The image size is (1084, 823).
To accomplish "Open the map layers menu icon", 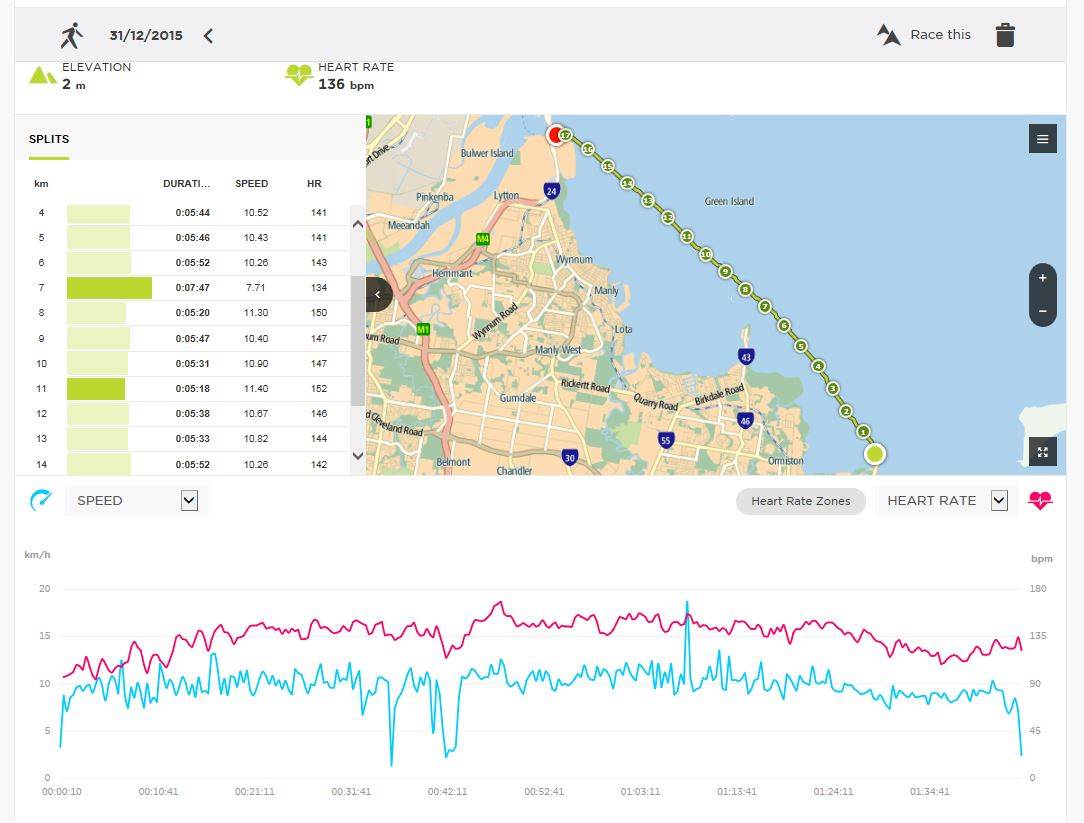I will (1042, 139).
